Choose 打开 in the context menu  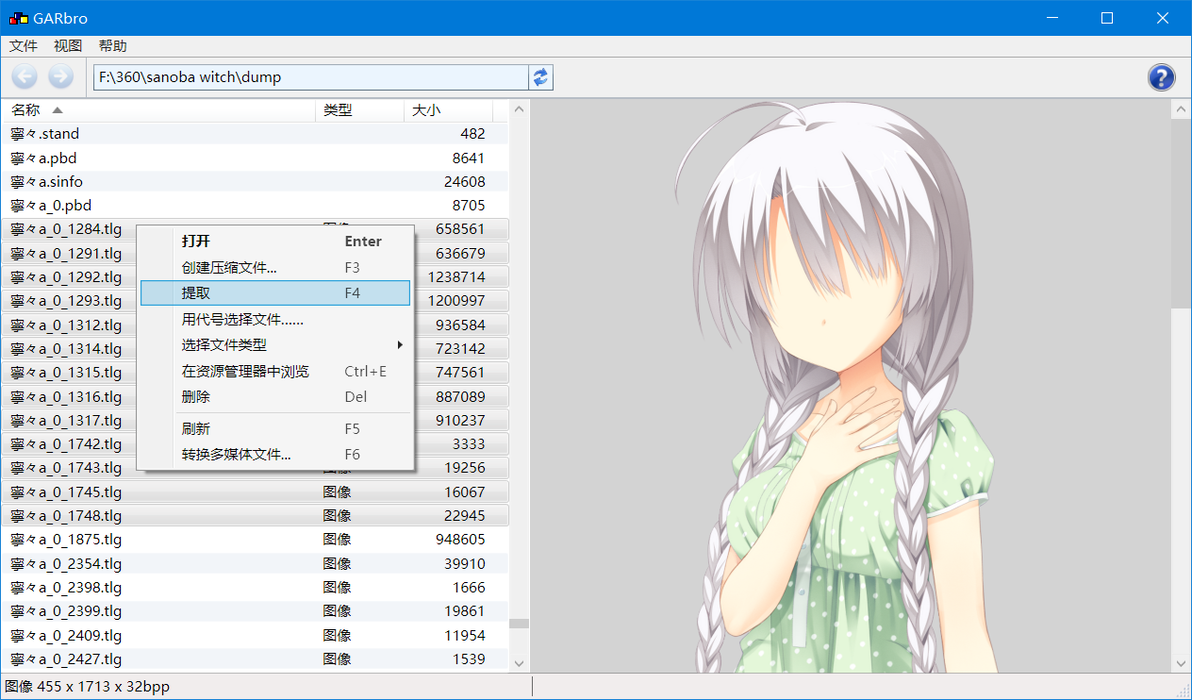(x=275, y=241)
